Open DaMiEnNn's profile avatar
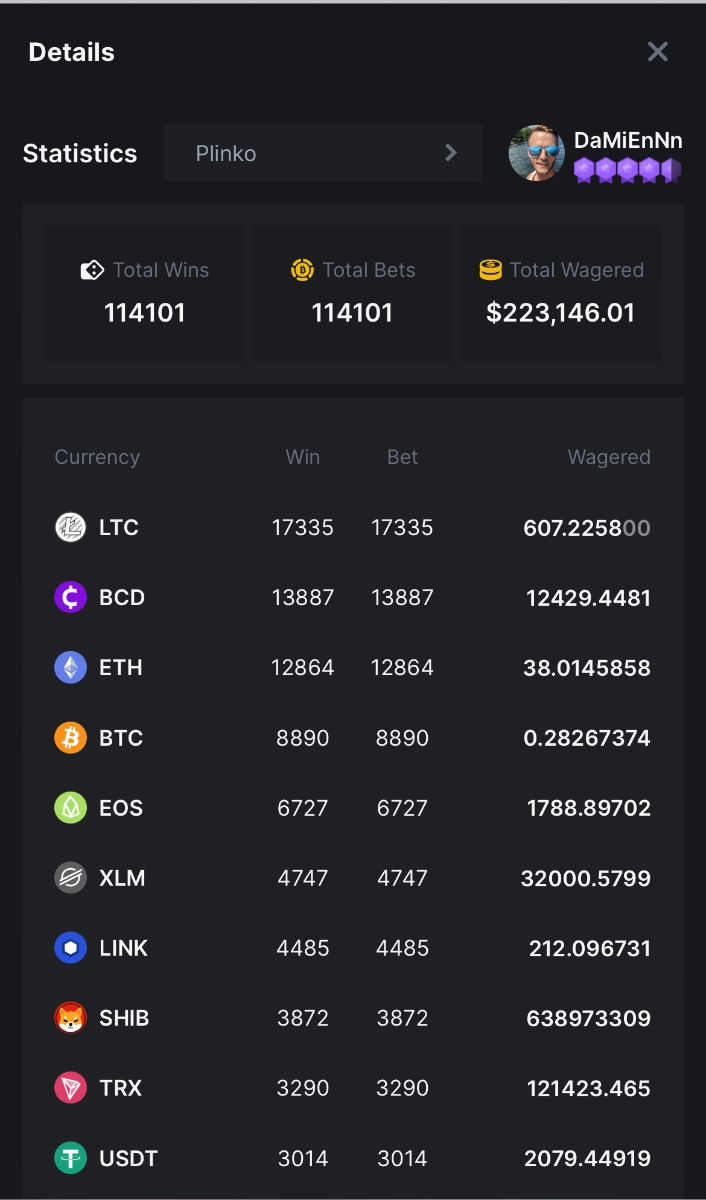Screen dimensions: 706x1200 [537, 153]
